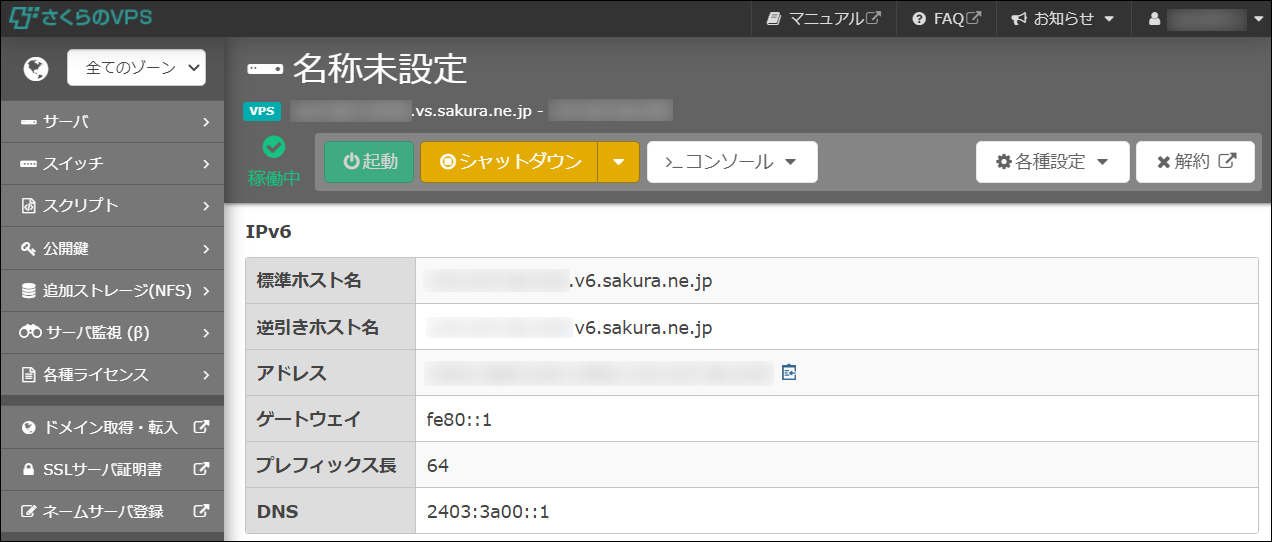
Task: Open the コンソール console dropdown
Action: [732, 162]
